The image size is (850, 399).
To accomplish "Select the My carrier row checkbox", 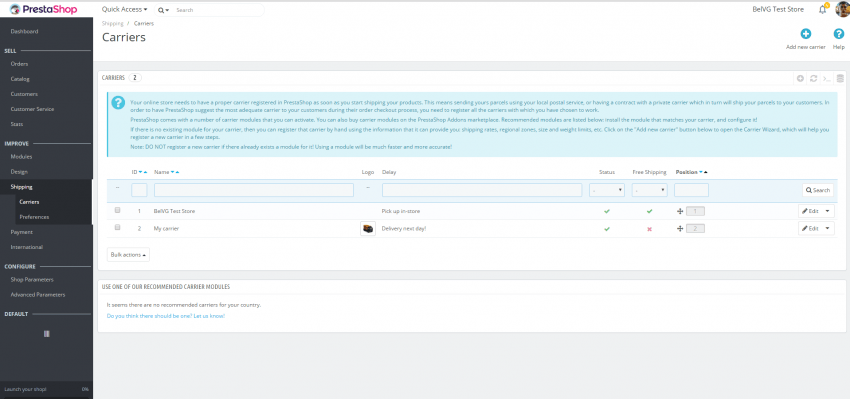I will click(x=117, y=228).
